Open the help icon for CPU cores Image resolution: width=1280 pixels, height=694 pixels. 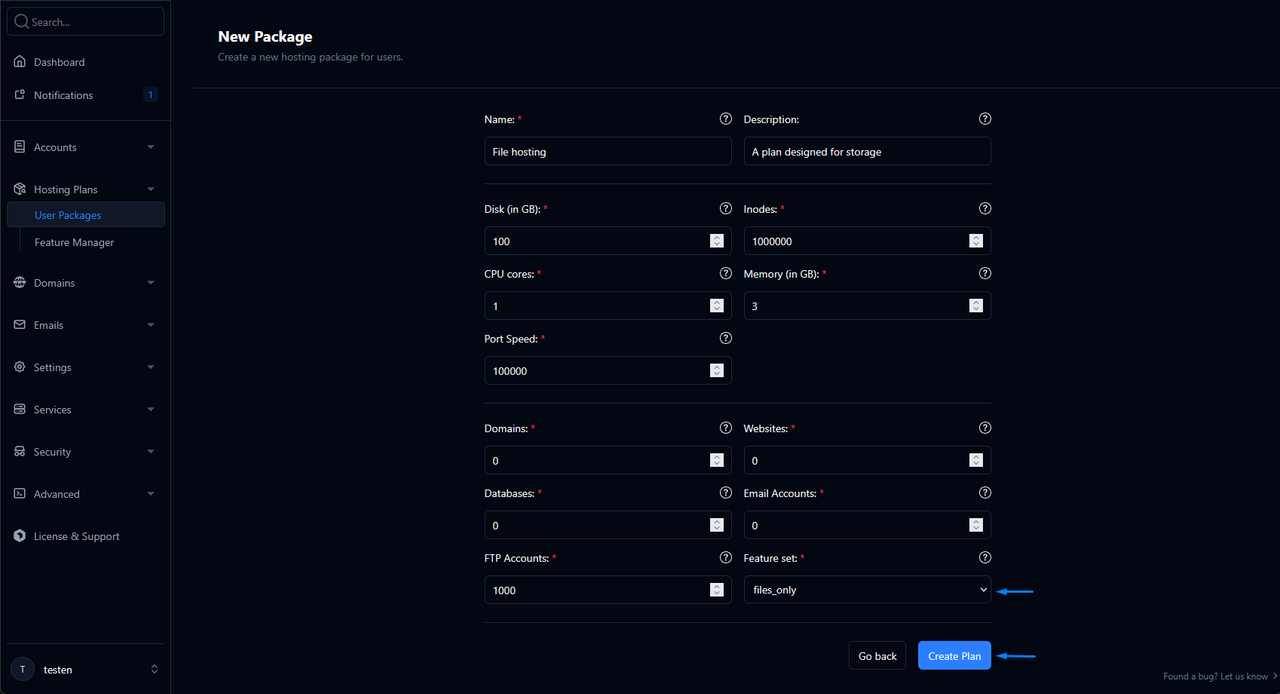(726, 273)
